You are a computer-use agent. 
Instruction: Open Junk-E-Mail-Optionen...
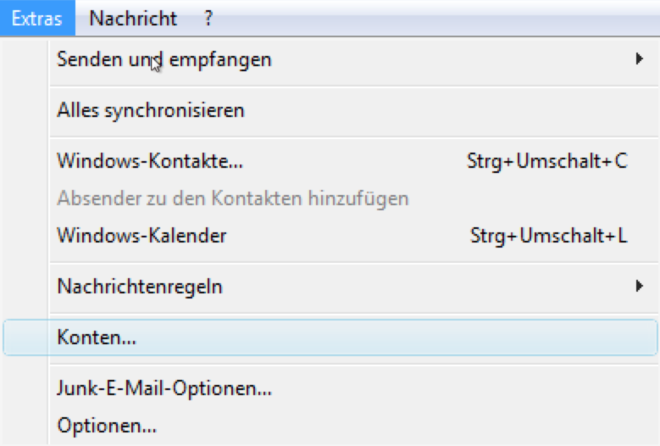(x=165, y=388)
